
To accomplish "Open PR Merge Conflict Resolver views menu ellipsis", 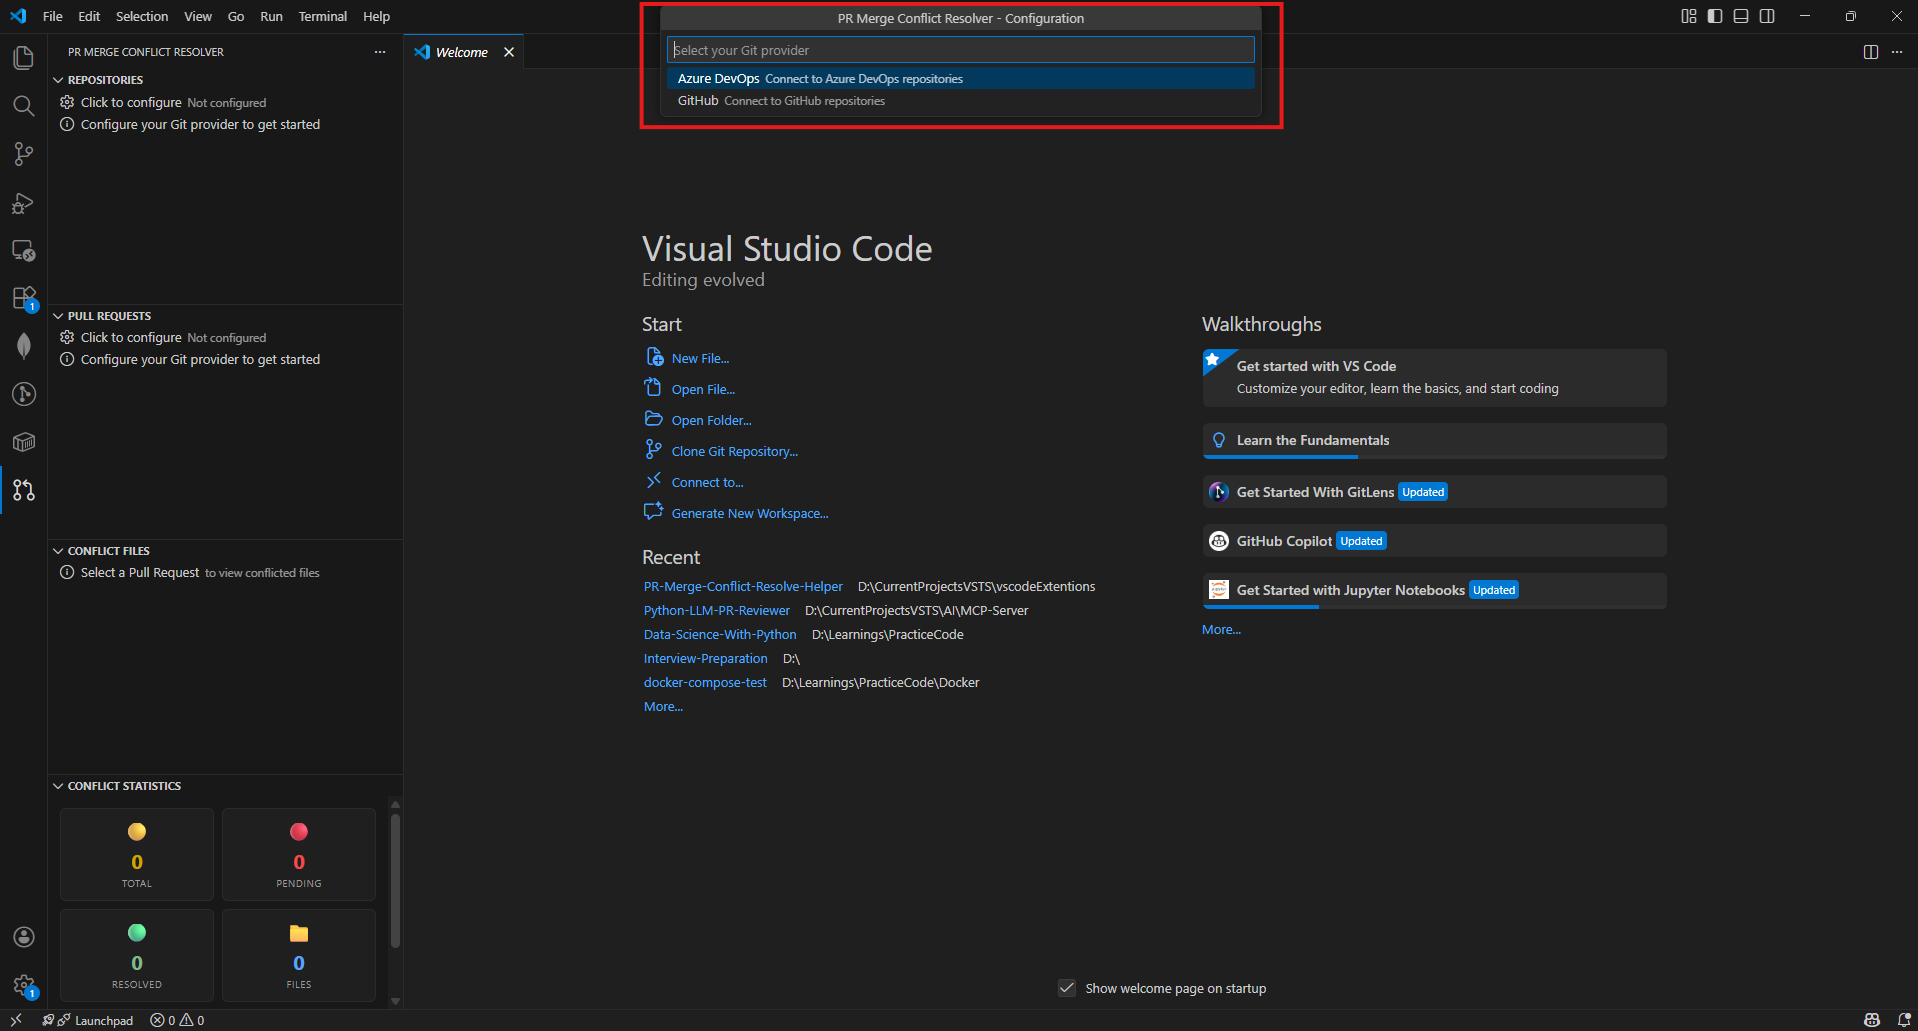I will point(380,52).
